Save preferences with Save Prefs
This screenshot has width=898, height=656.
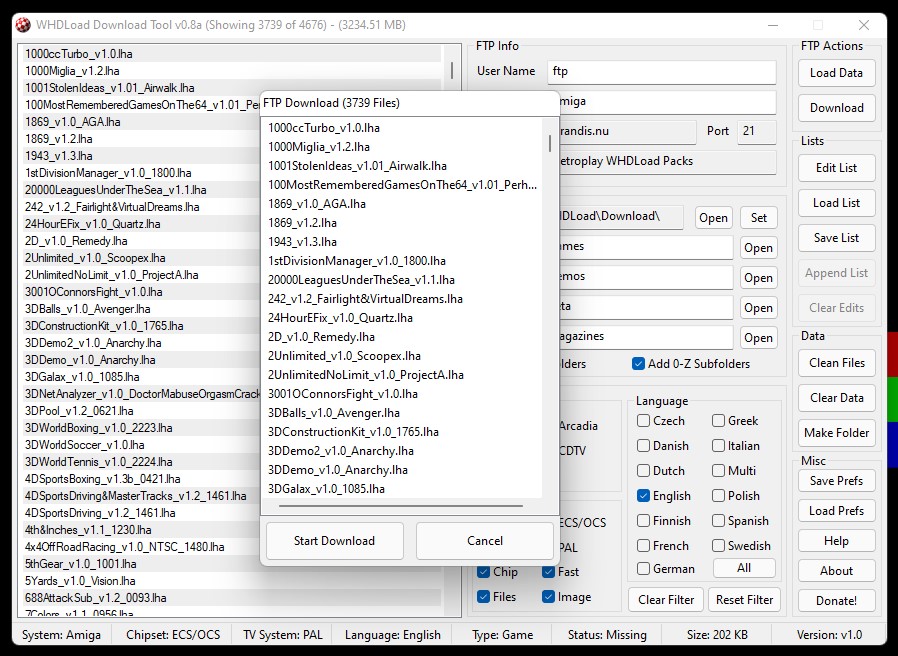[x=836, y=481]
